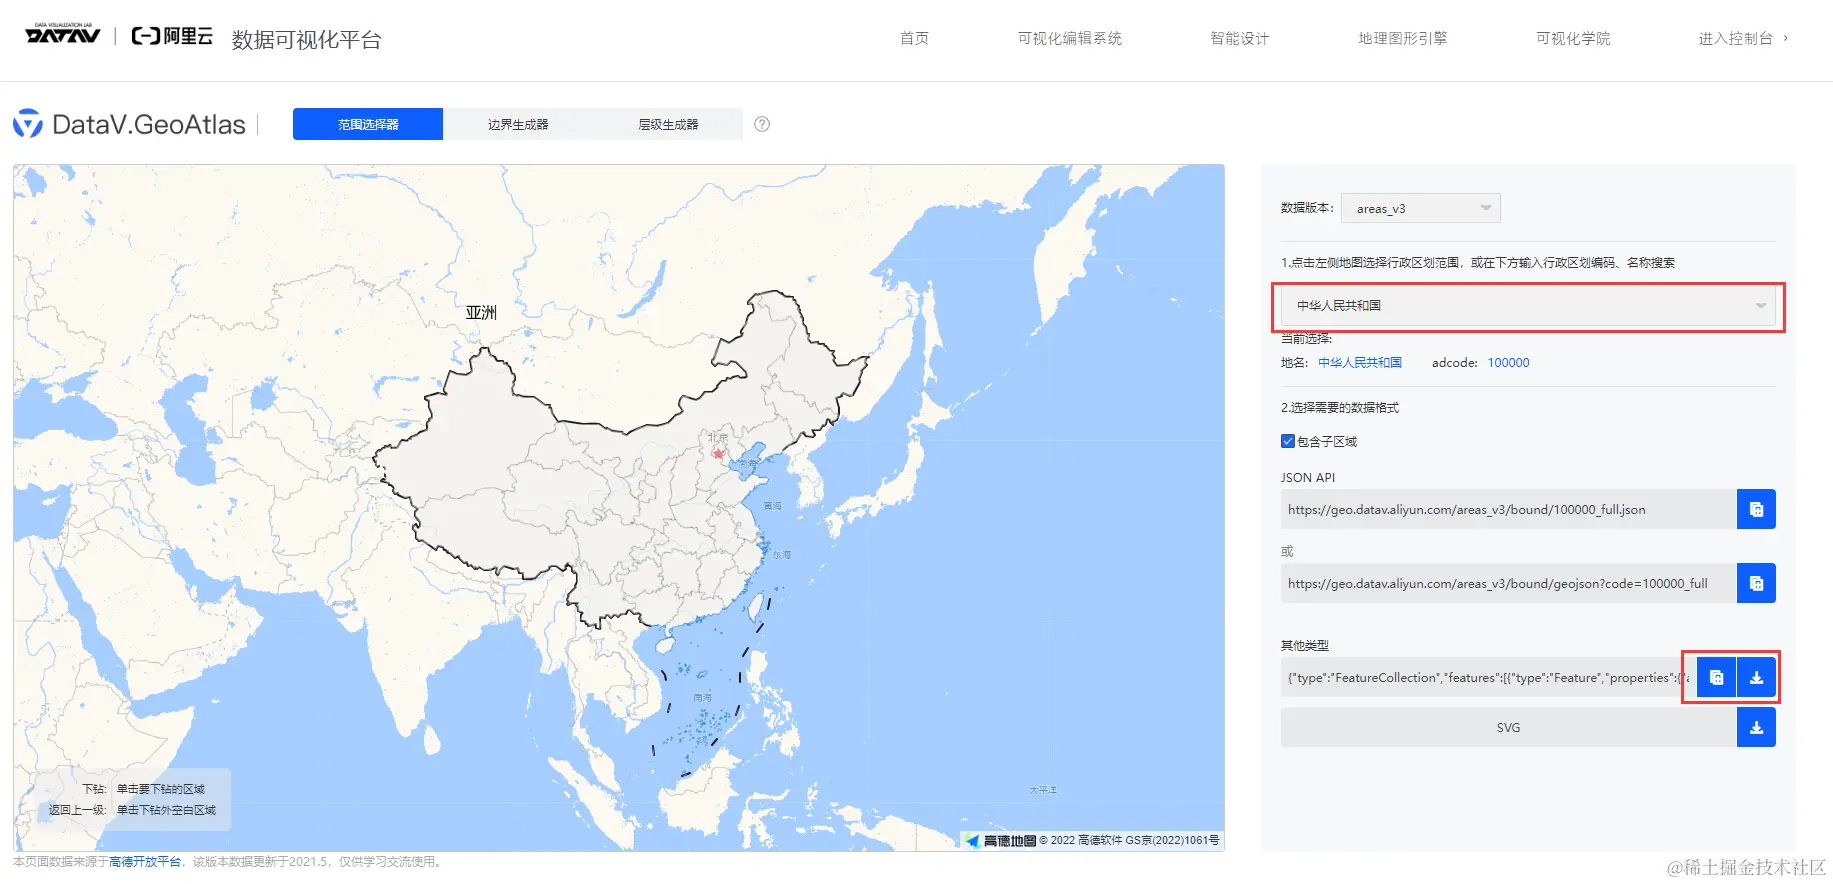Click the adcode value 100000
Viewport: 1833px width, 884px height.
click(1508, 363)
